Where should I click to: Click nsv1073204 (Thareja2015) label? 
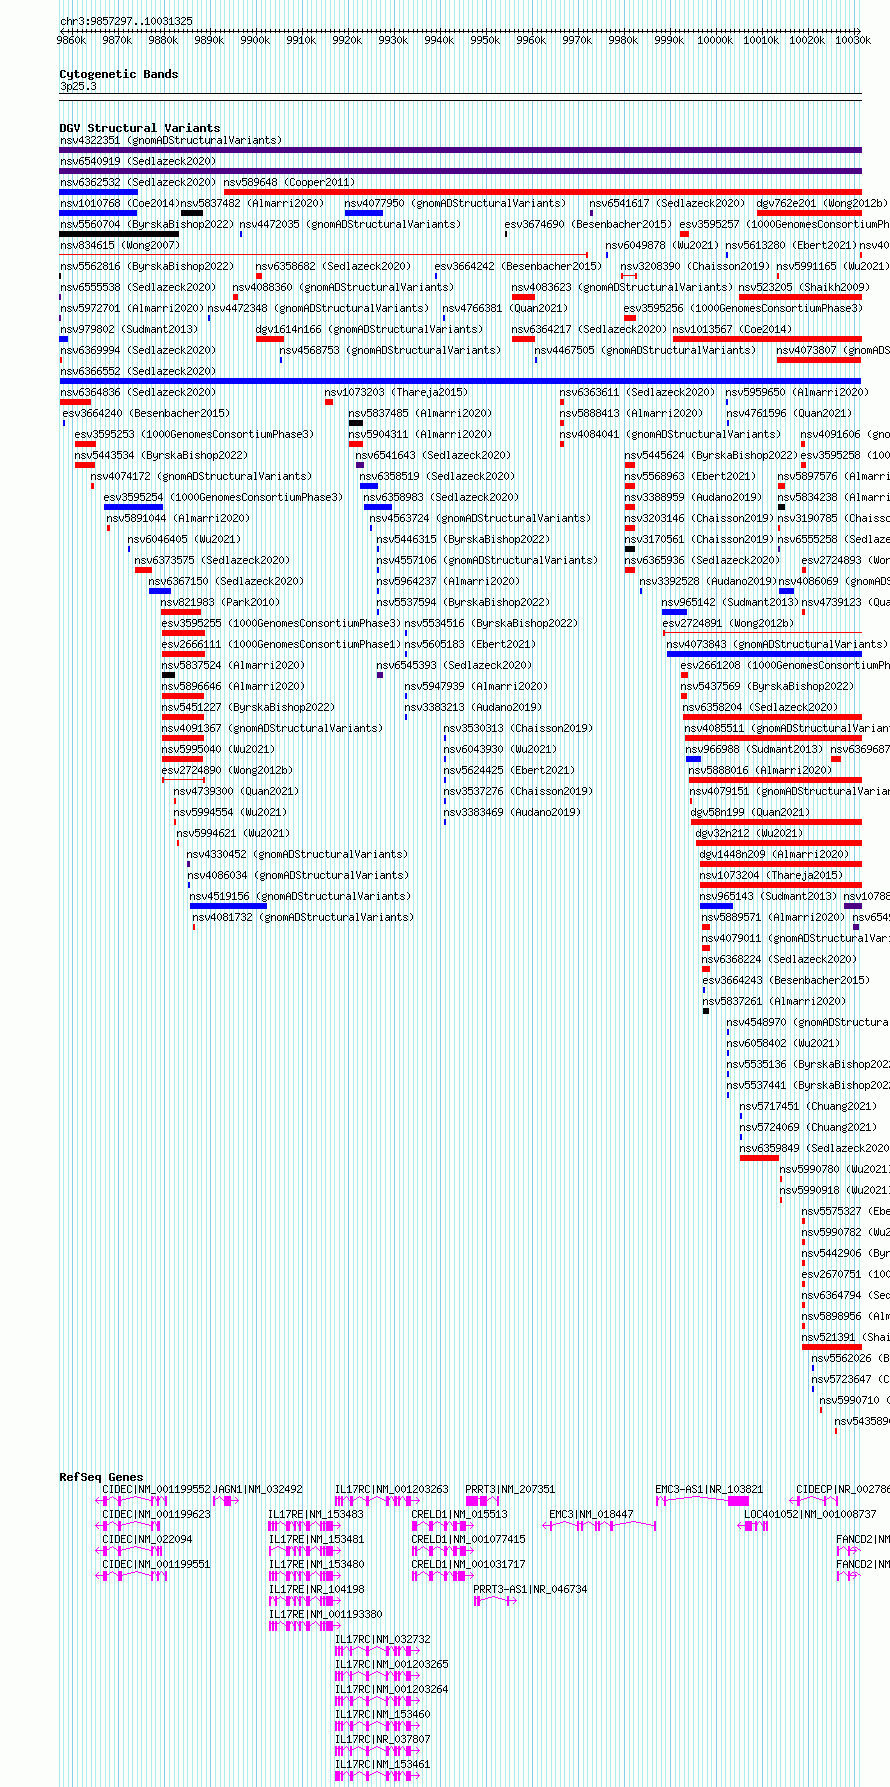(771, 875)
